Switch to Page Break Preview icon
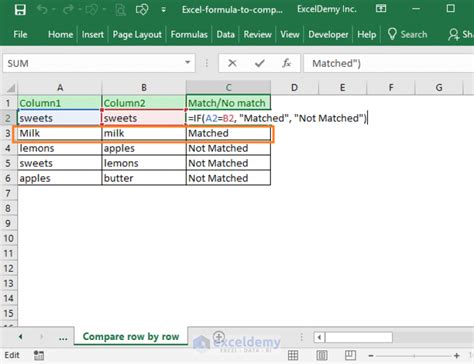Image resolution: width=474 pixels, height=364 pixels. [x=350, y=355]
